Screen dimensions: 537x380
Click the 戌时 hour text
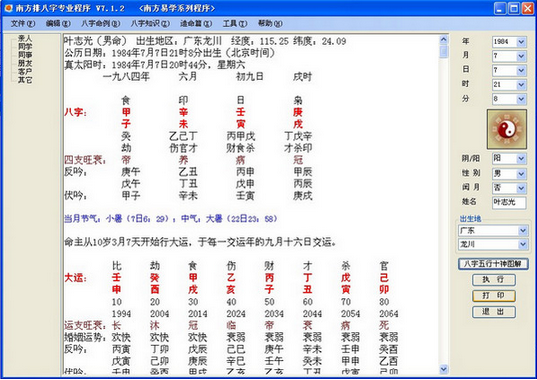302,76
